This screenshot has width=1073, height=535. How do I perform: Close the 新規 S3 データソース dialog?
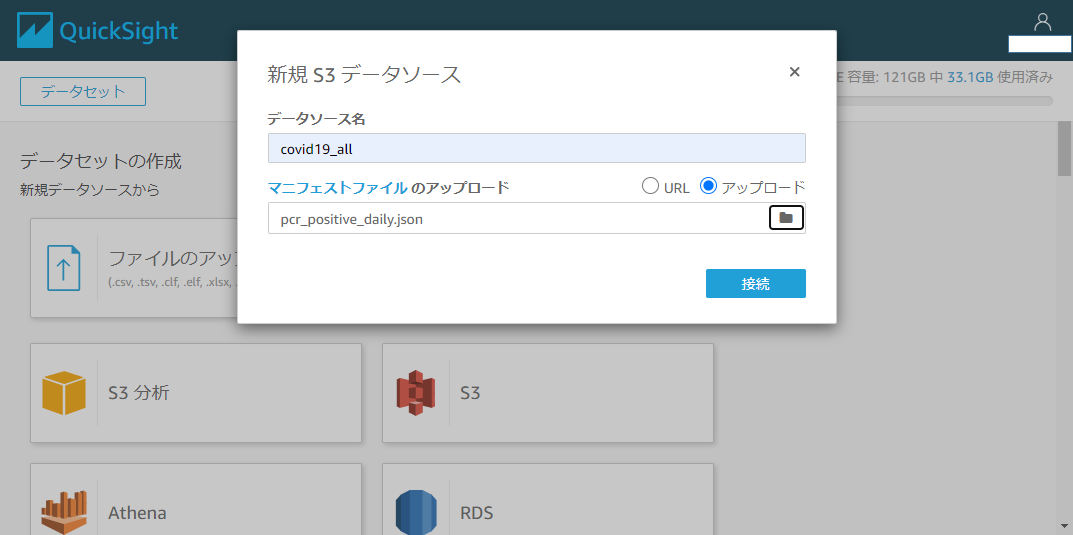[794, 72]
